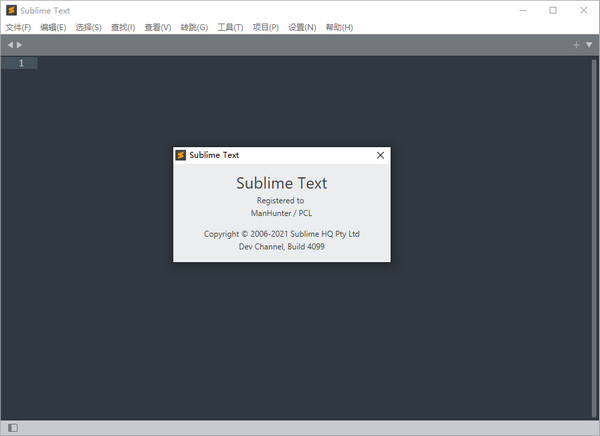Open the 设置(N) menu
The height and width of the screenshot is (436, 600).
coord(302,27)
